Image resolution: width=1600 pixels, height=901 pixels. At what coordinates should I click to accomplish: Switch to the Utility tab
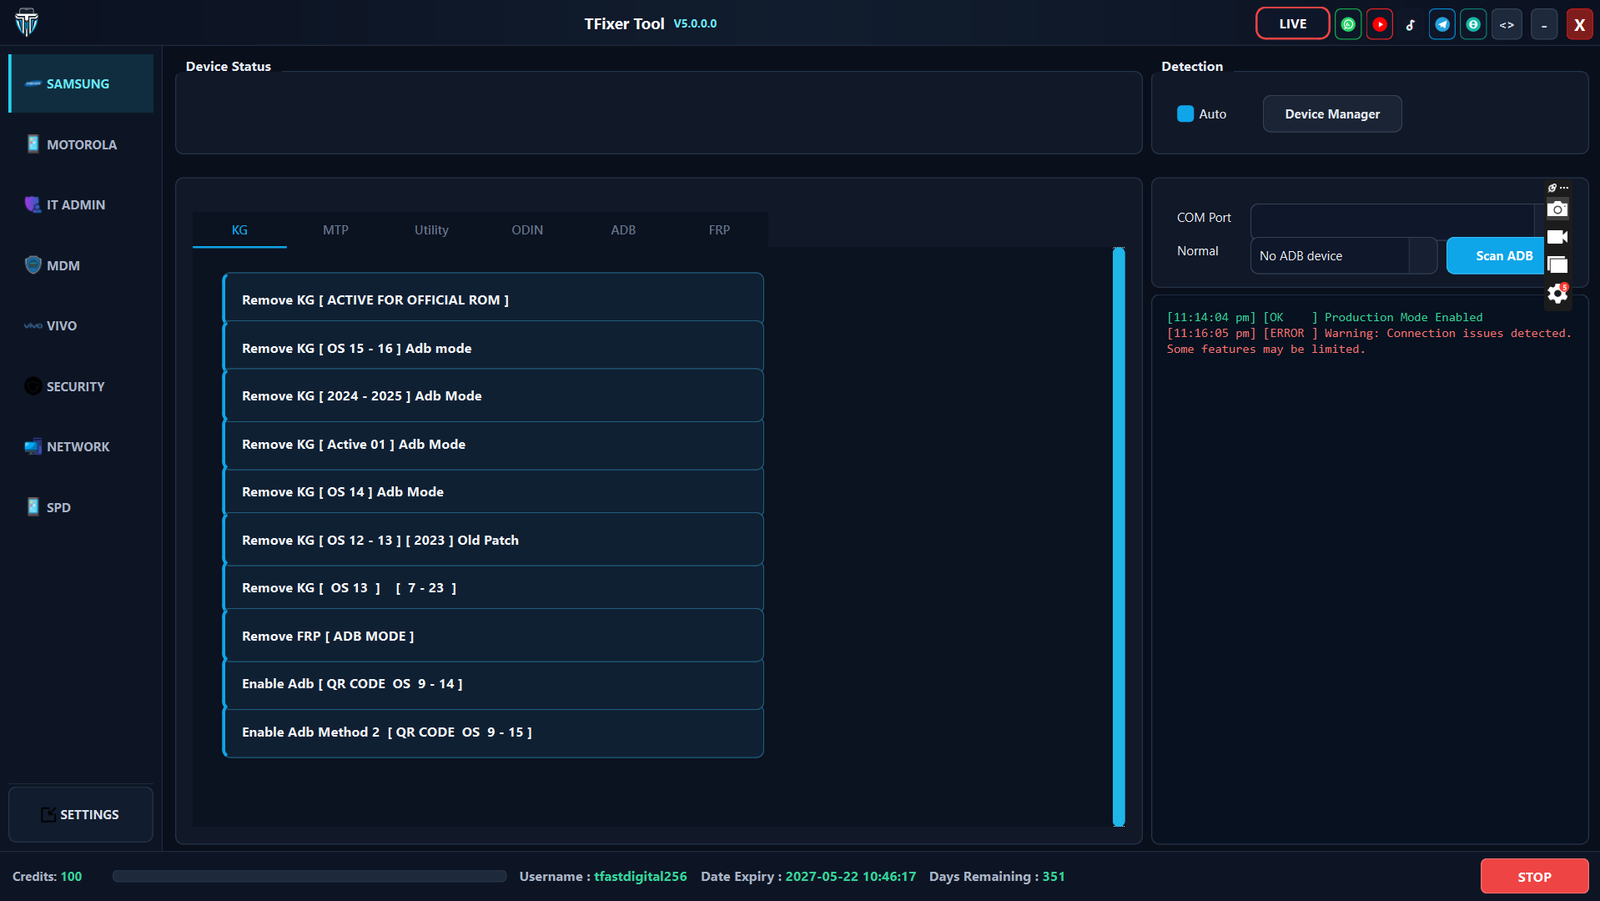(x=432, y=230)
